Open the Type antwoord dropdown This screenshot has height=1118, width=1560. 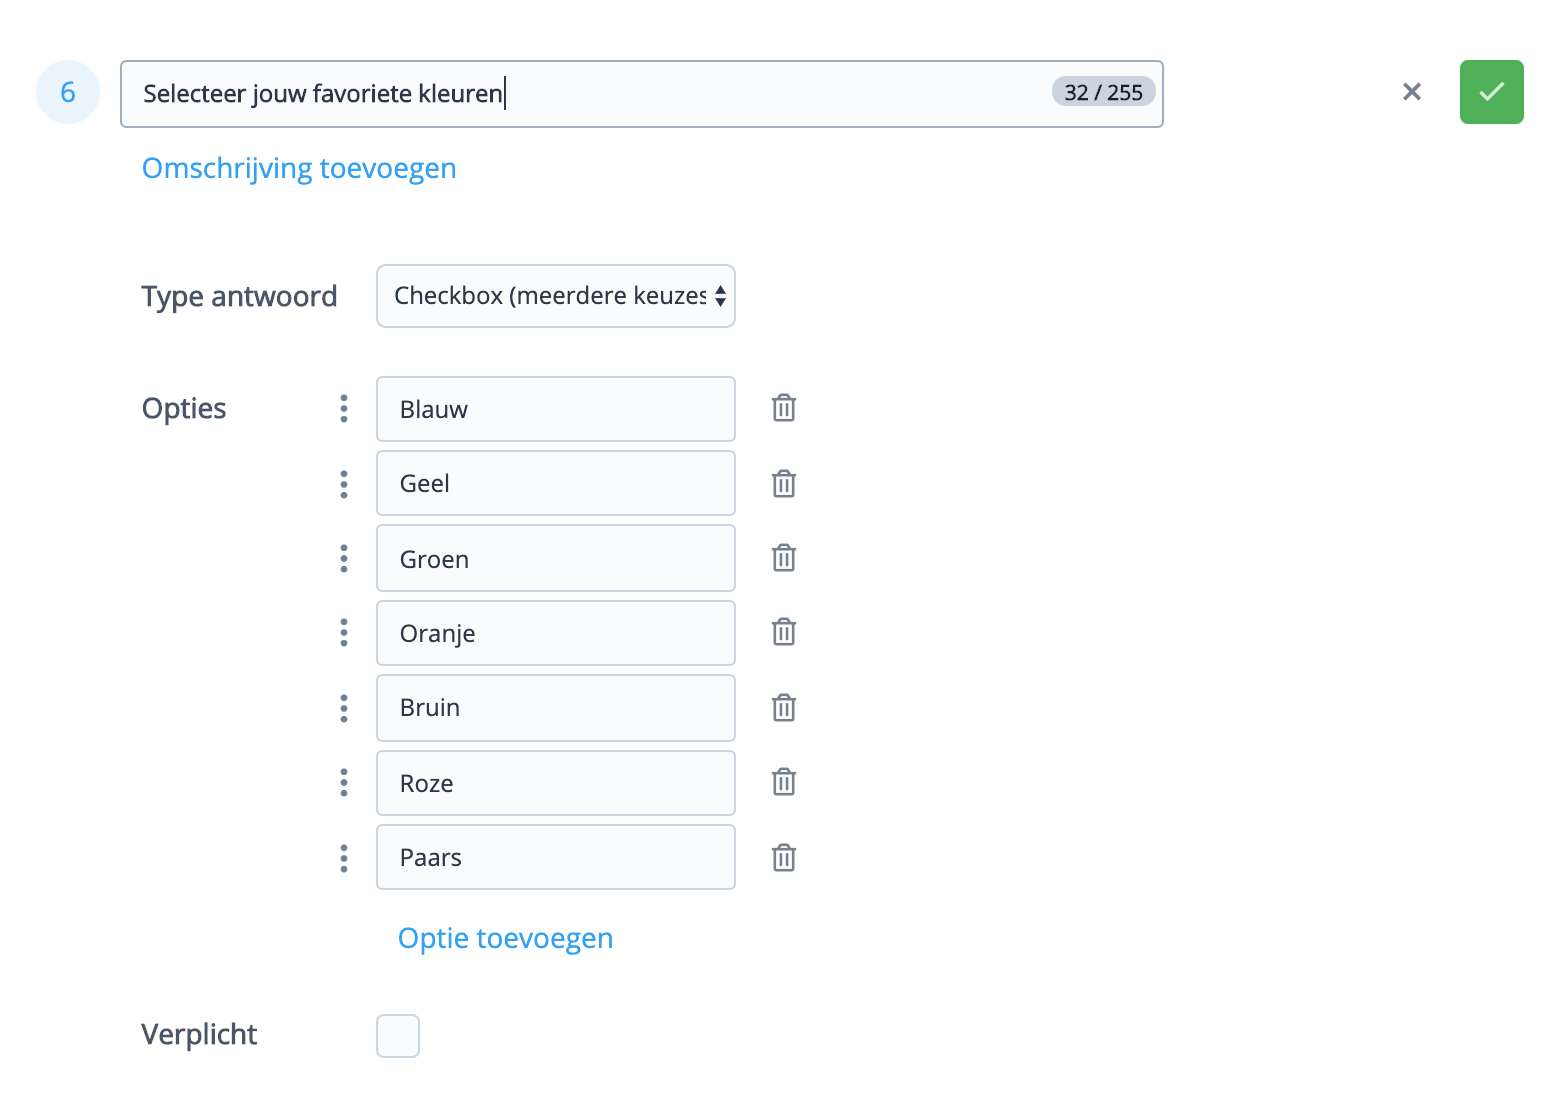(555, 296)
